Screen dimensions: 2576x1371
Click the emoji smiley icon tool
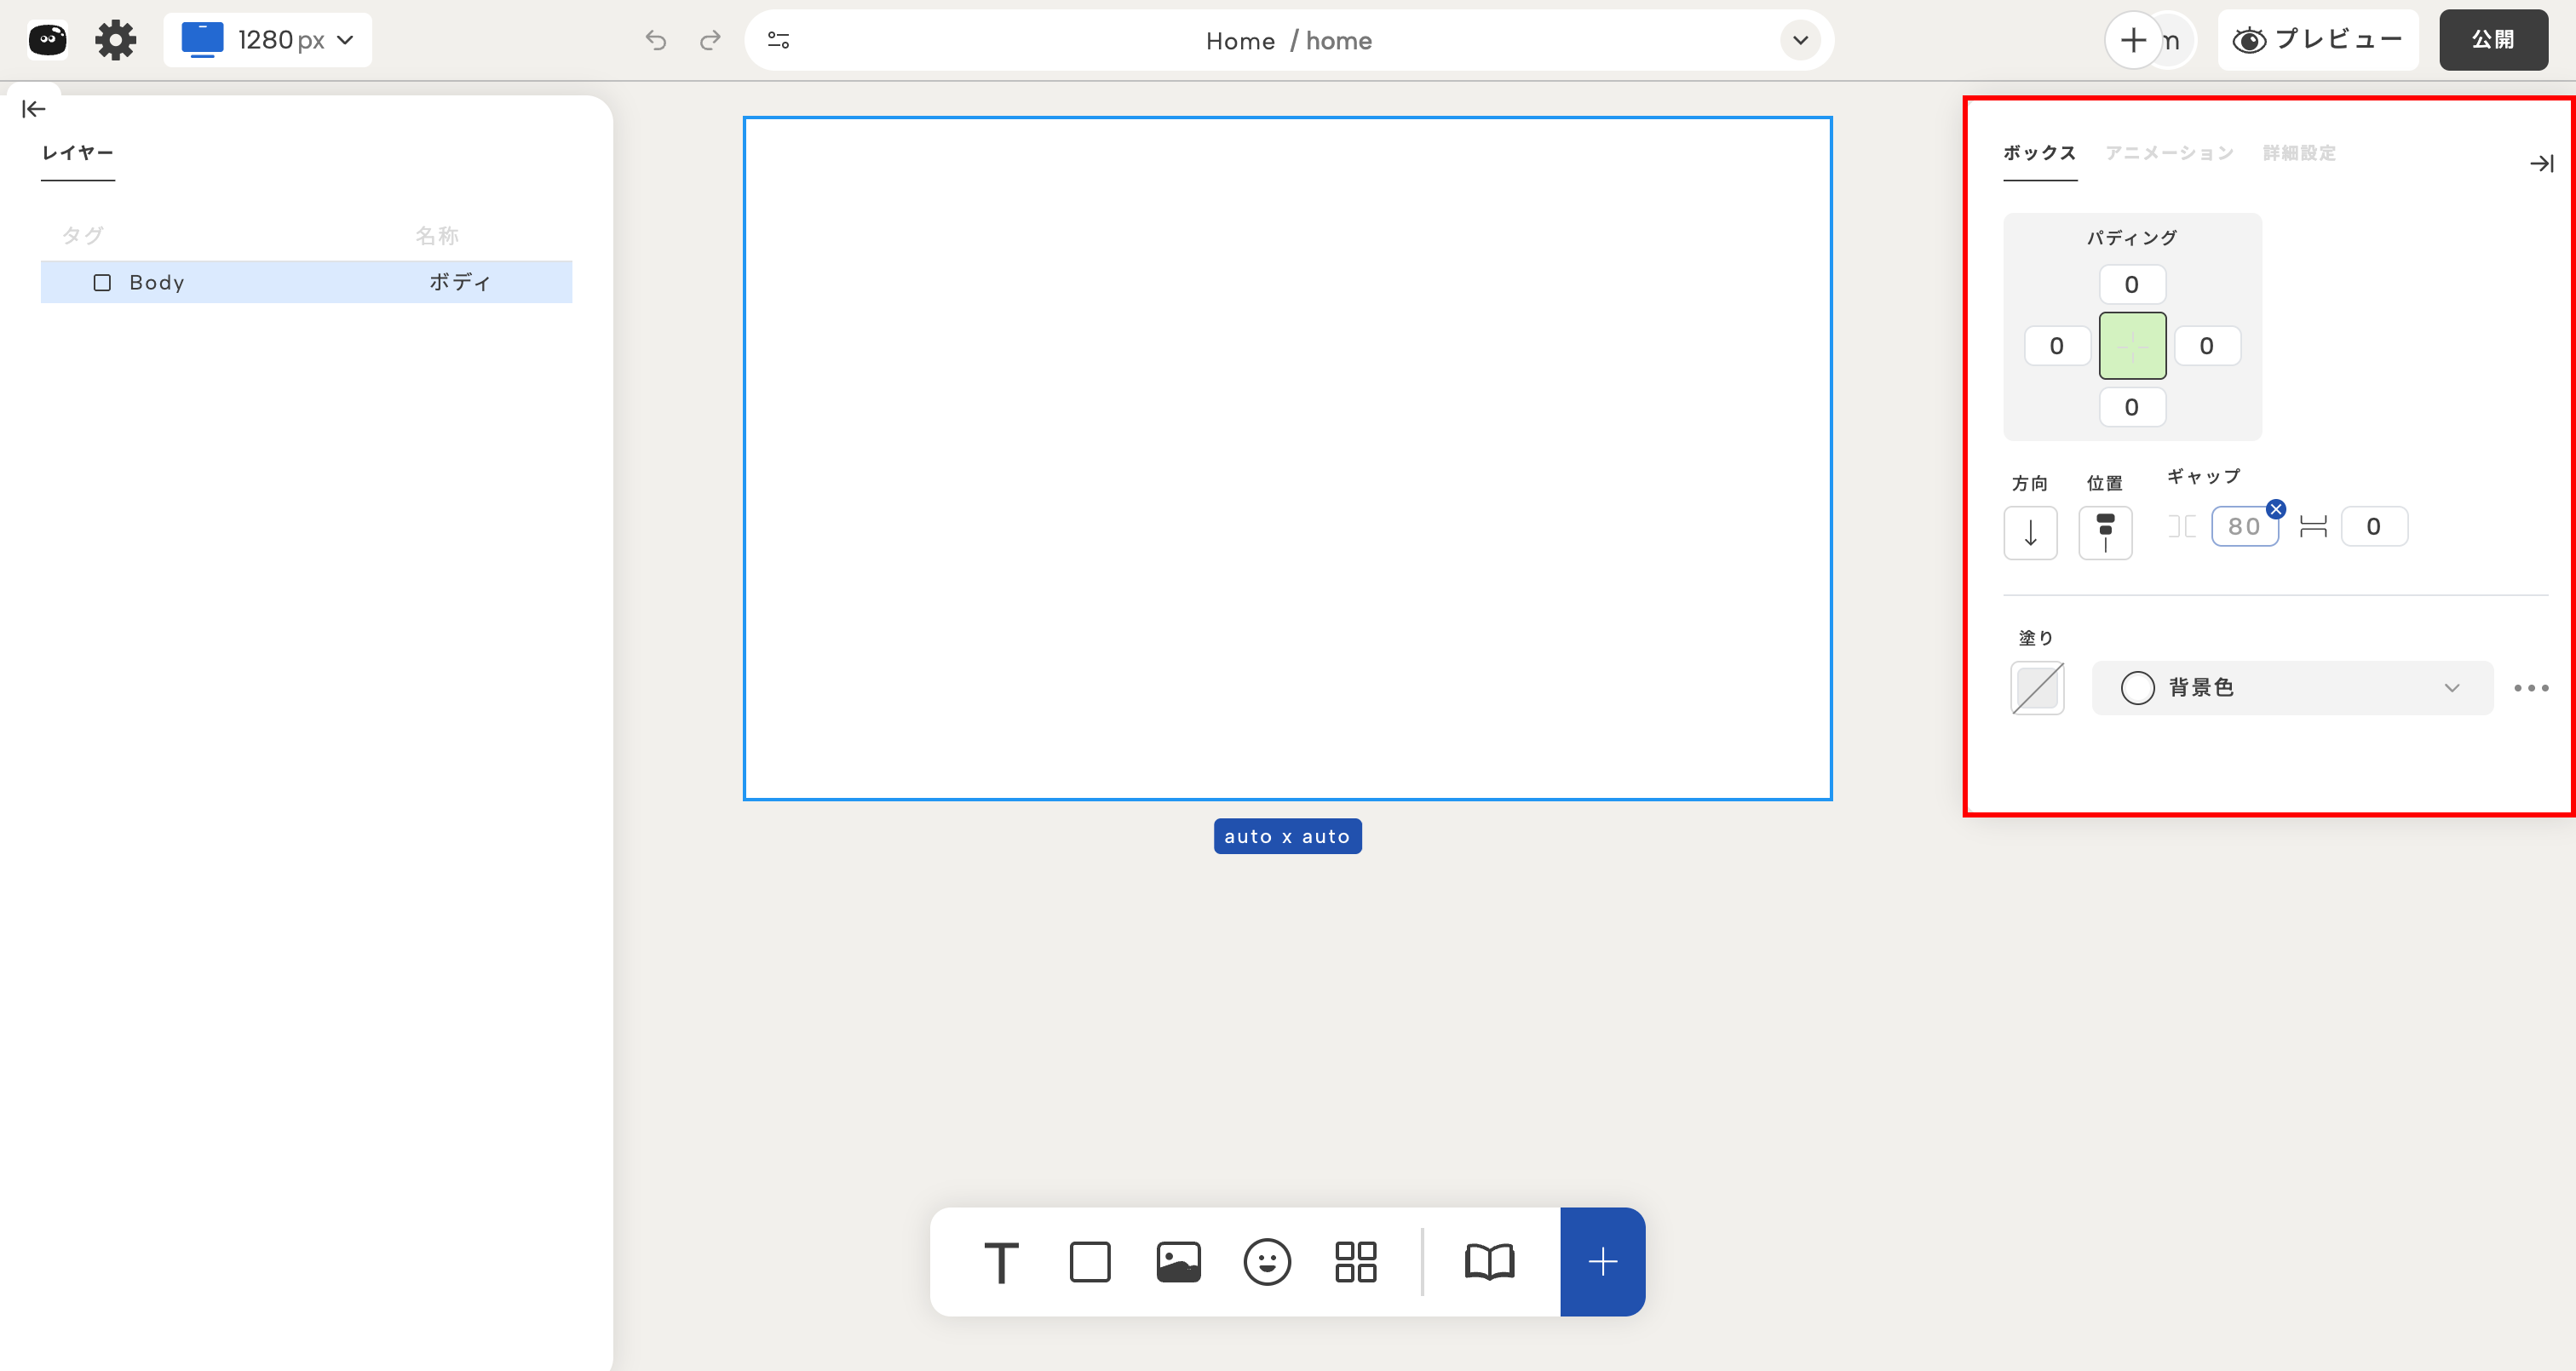click(1267, 1262)
